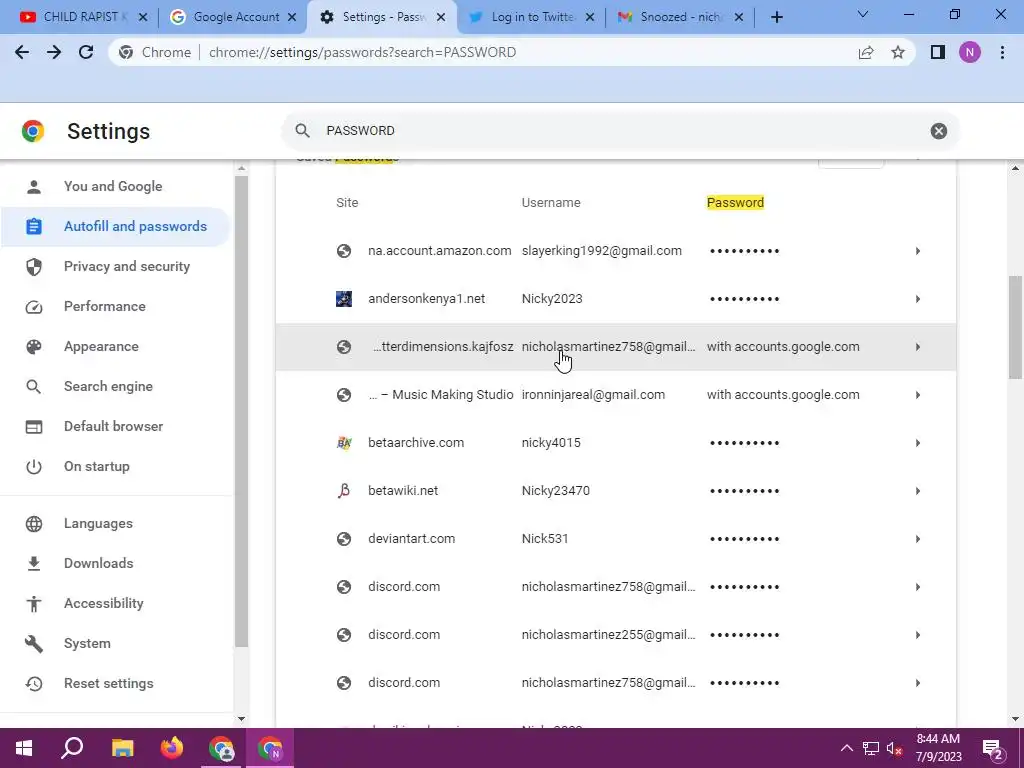Click the forward navigation arrow
The height and width of the screenshot is (768, 1024).
(x=54, y=52)
